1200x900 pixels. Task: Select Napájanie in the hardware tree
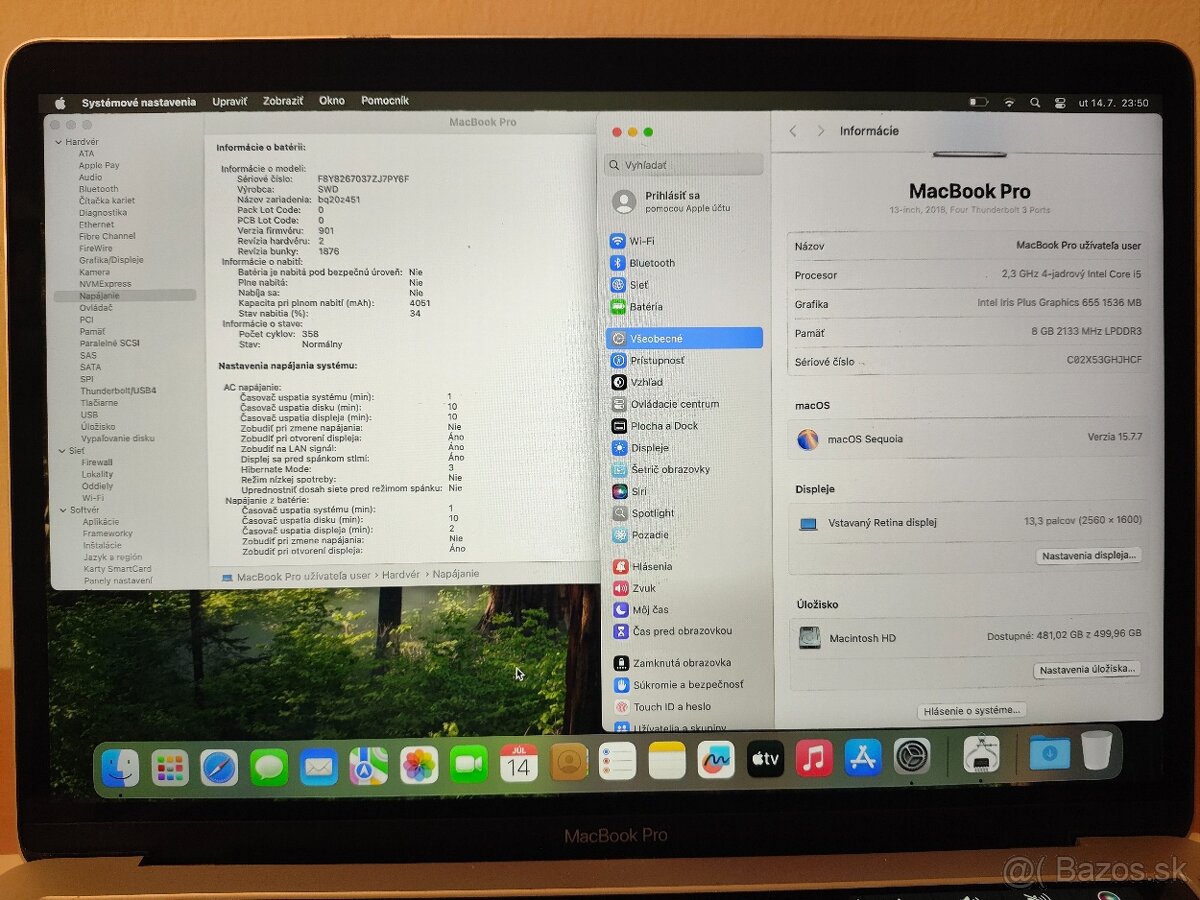(124, 296)
